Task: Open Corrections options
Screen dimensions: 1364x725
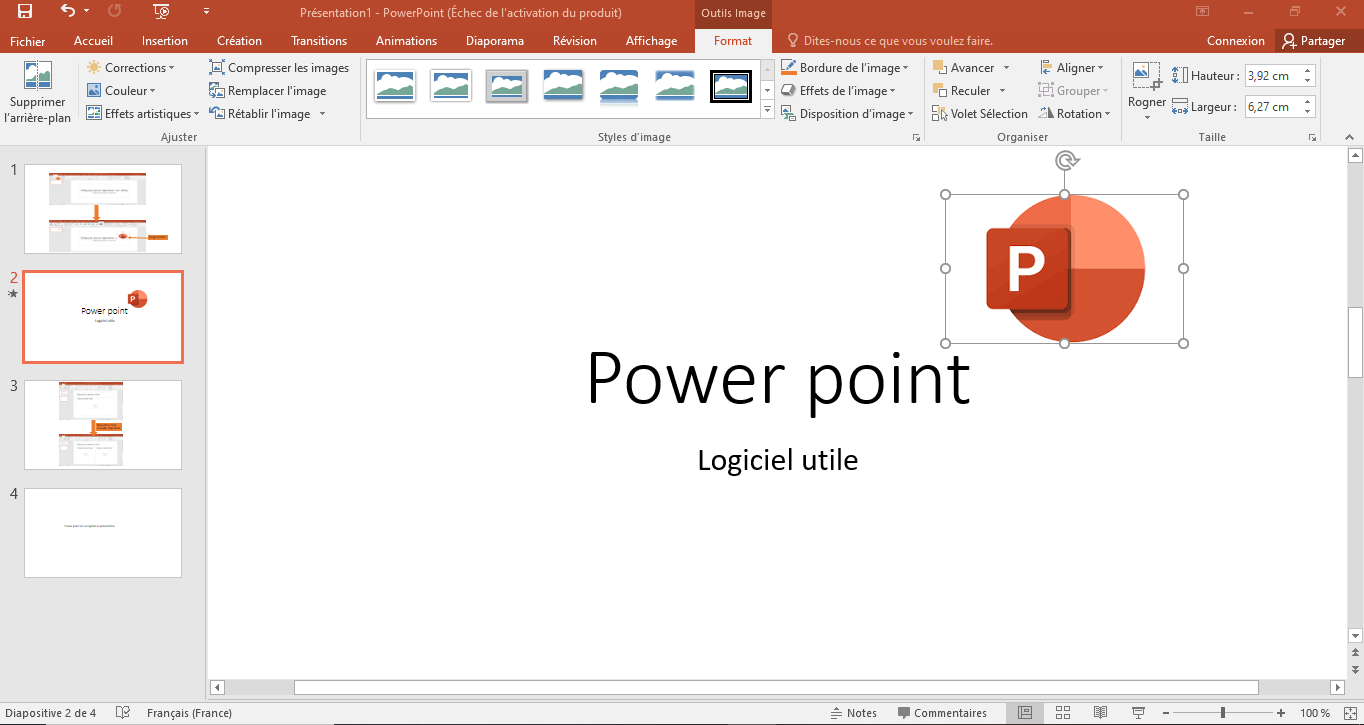Action: tap(131, 68)
